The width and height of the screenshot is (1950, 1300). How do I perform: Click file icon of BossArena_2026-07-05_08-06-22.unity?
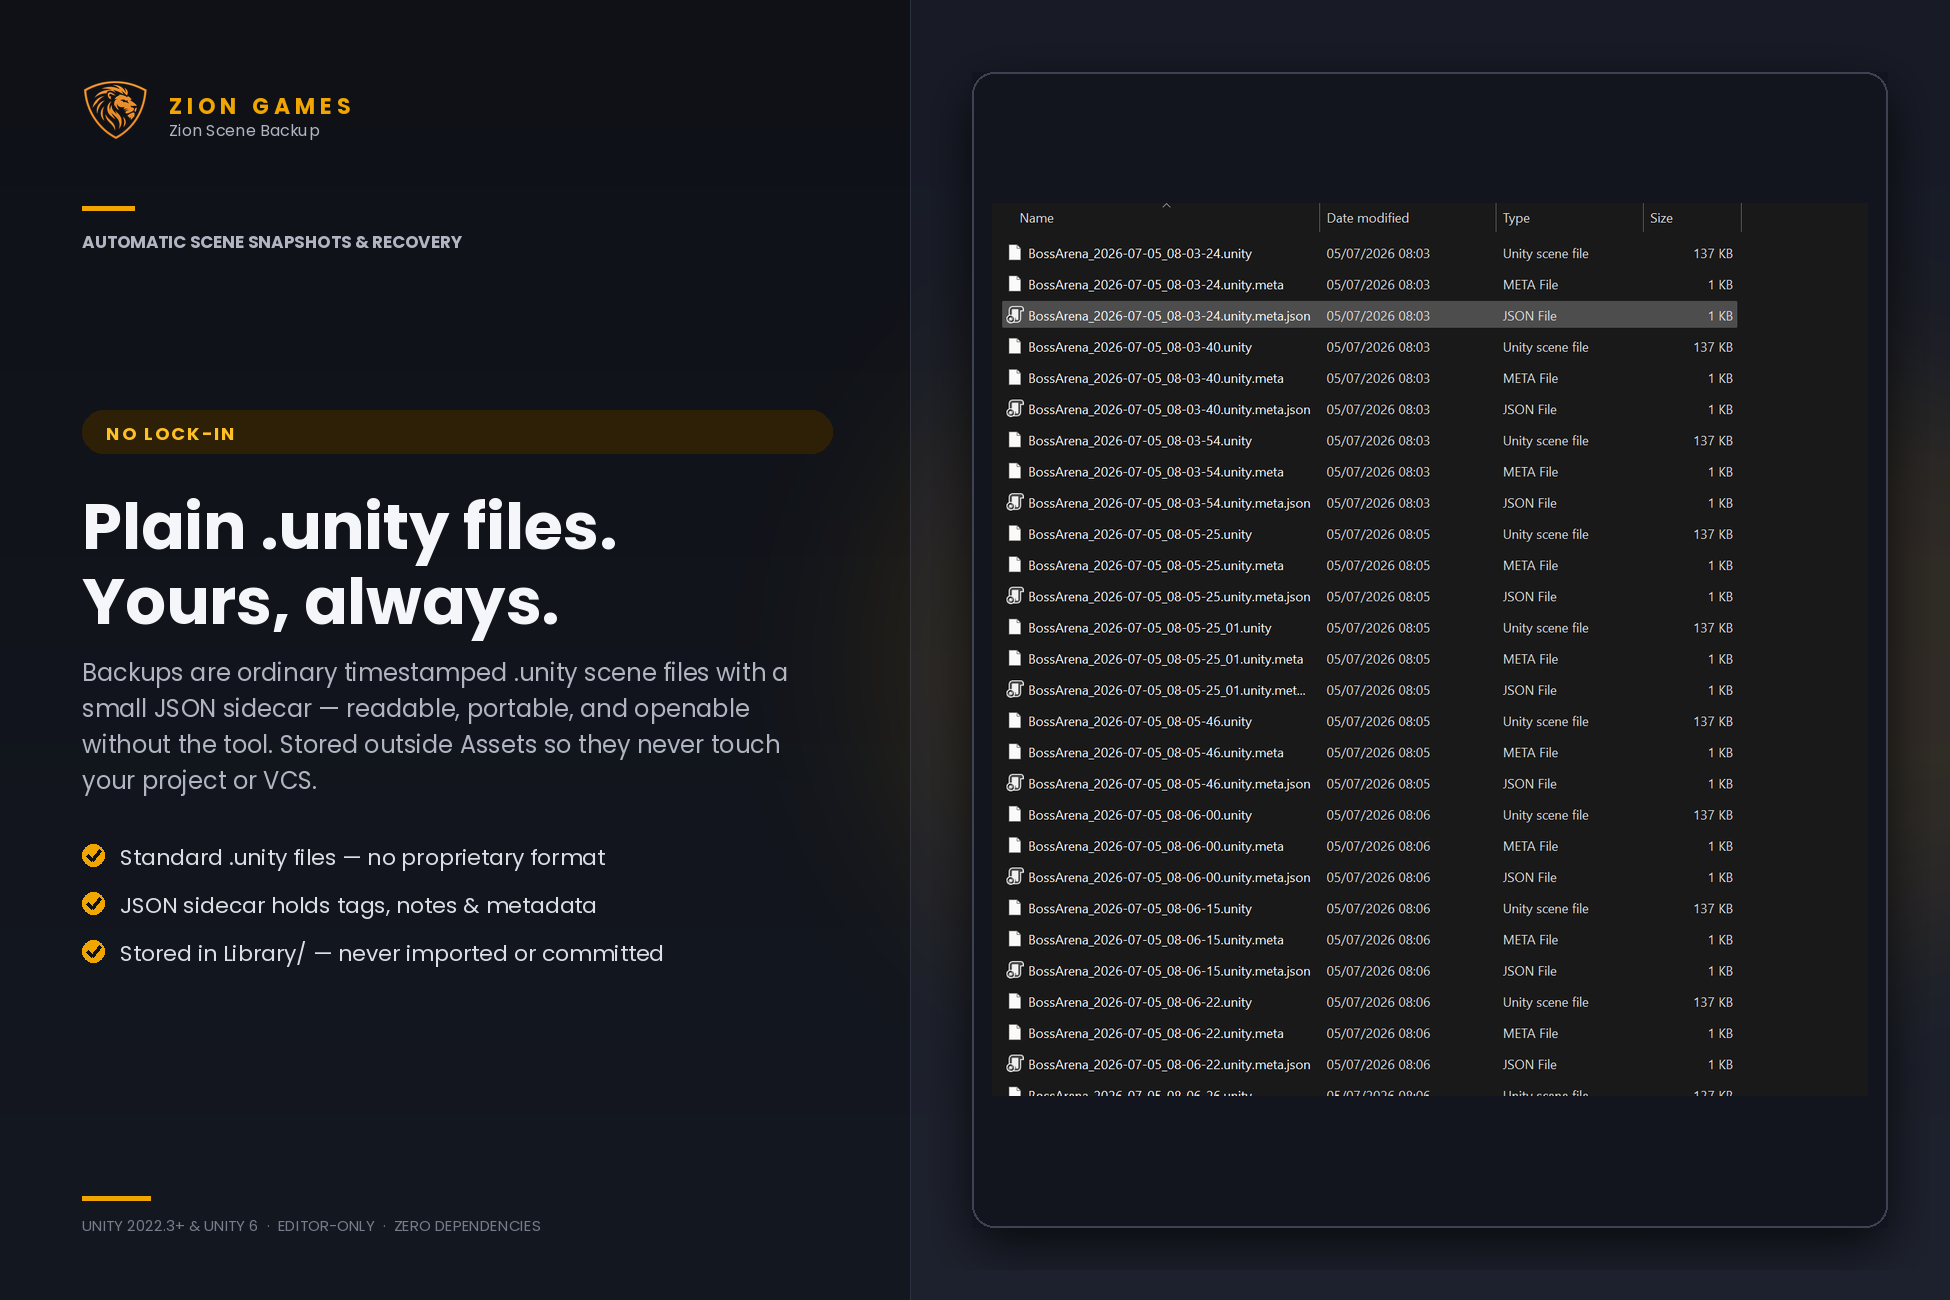[1014, 1002]
